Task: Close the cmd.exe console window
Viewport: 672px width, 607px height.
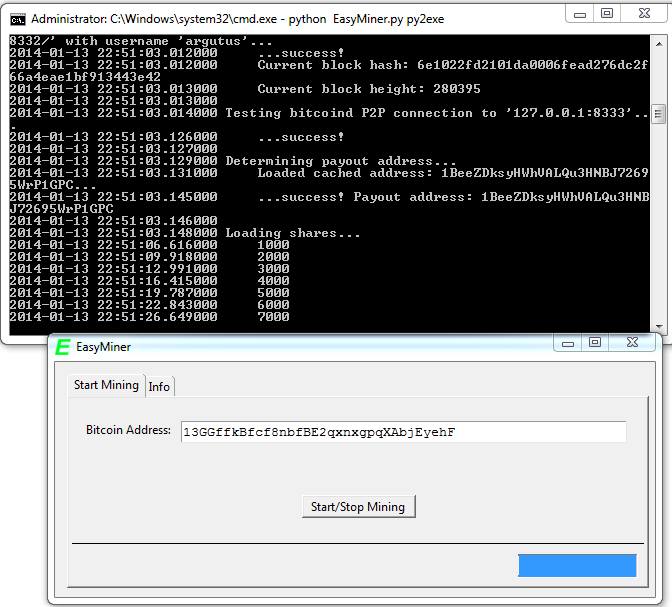Action: pos(644,14)
